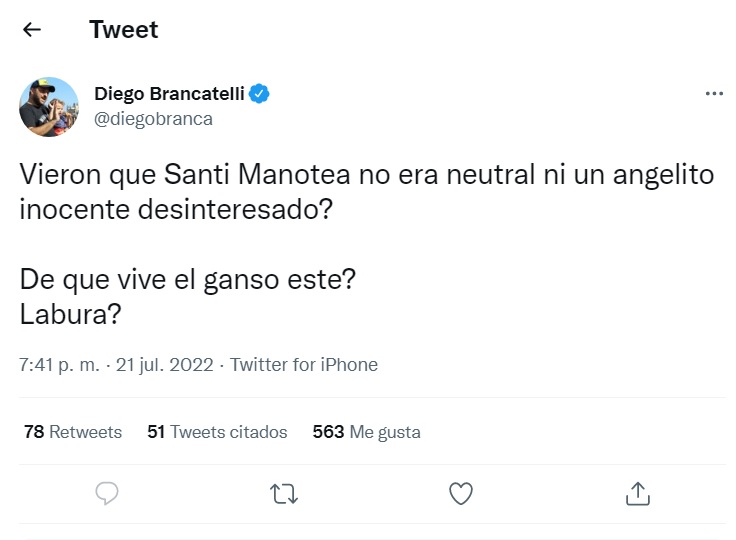
Task: Click the 7:41 p. m. timestamp
Action: [x=59, y=365]
